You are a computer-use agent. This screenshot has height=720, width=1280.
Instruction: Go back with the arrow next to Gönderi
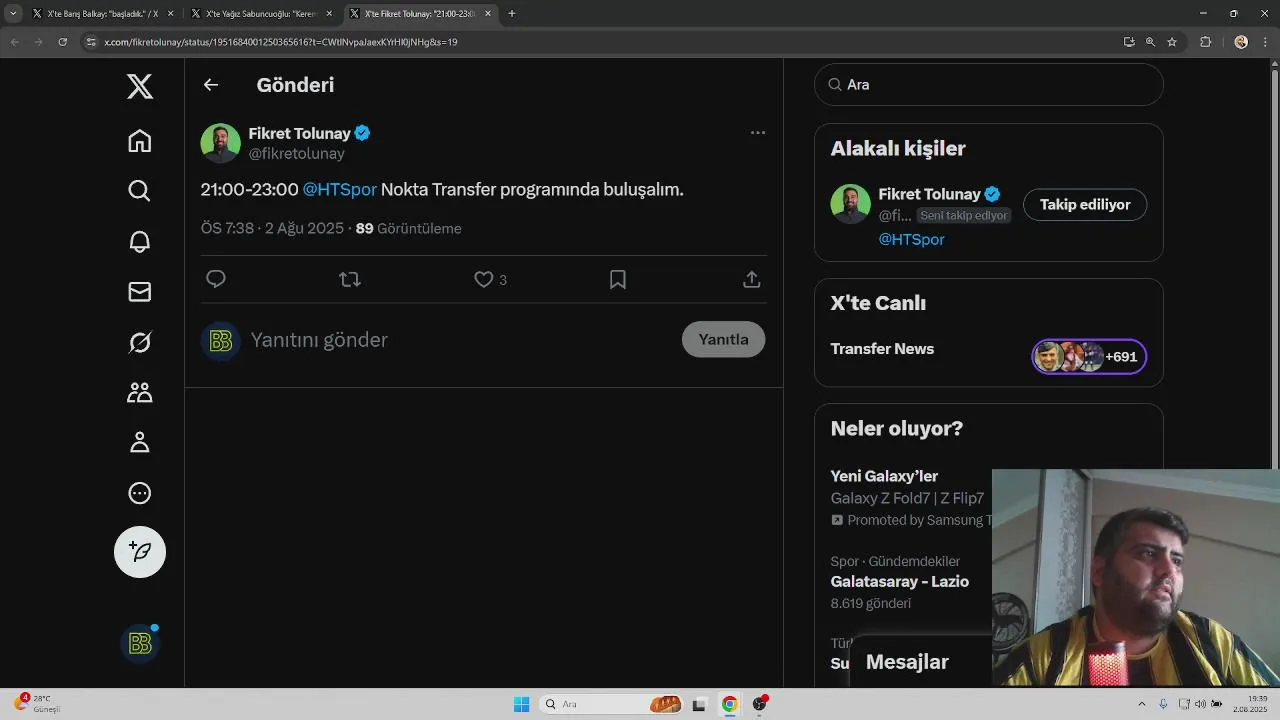coord(211,85)
